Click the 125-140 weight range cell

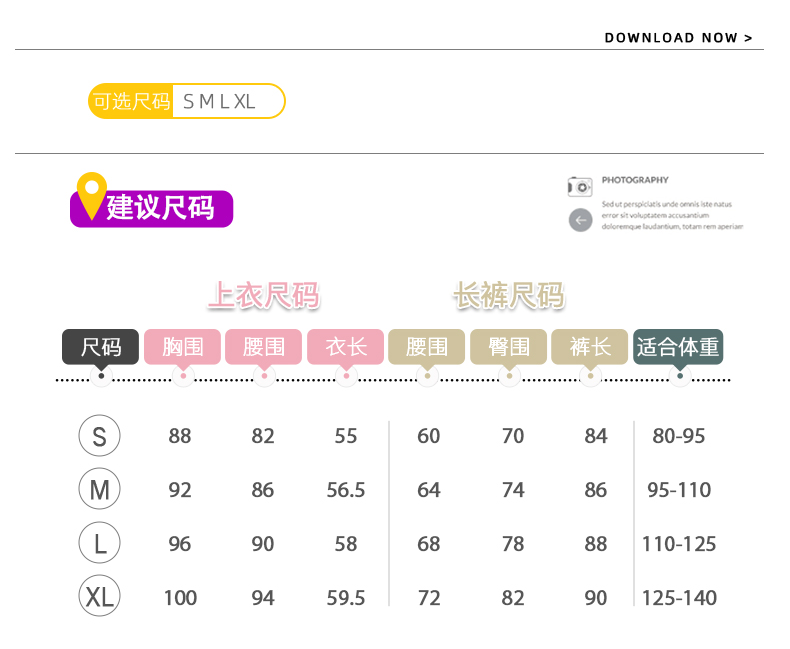[679, 598]
